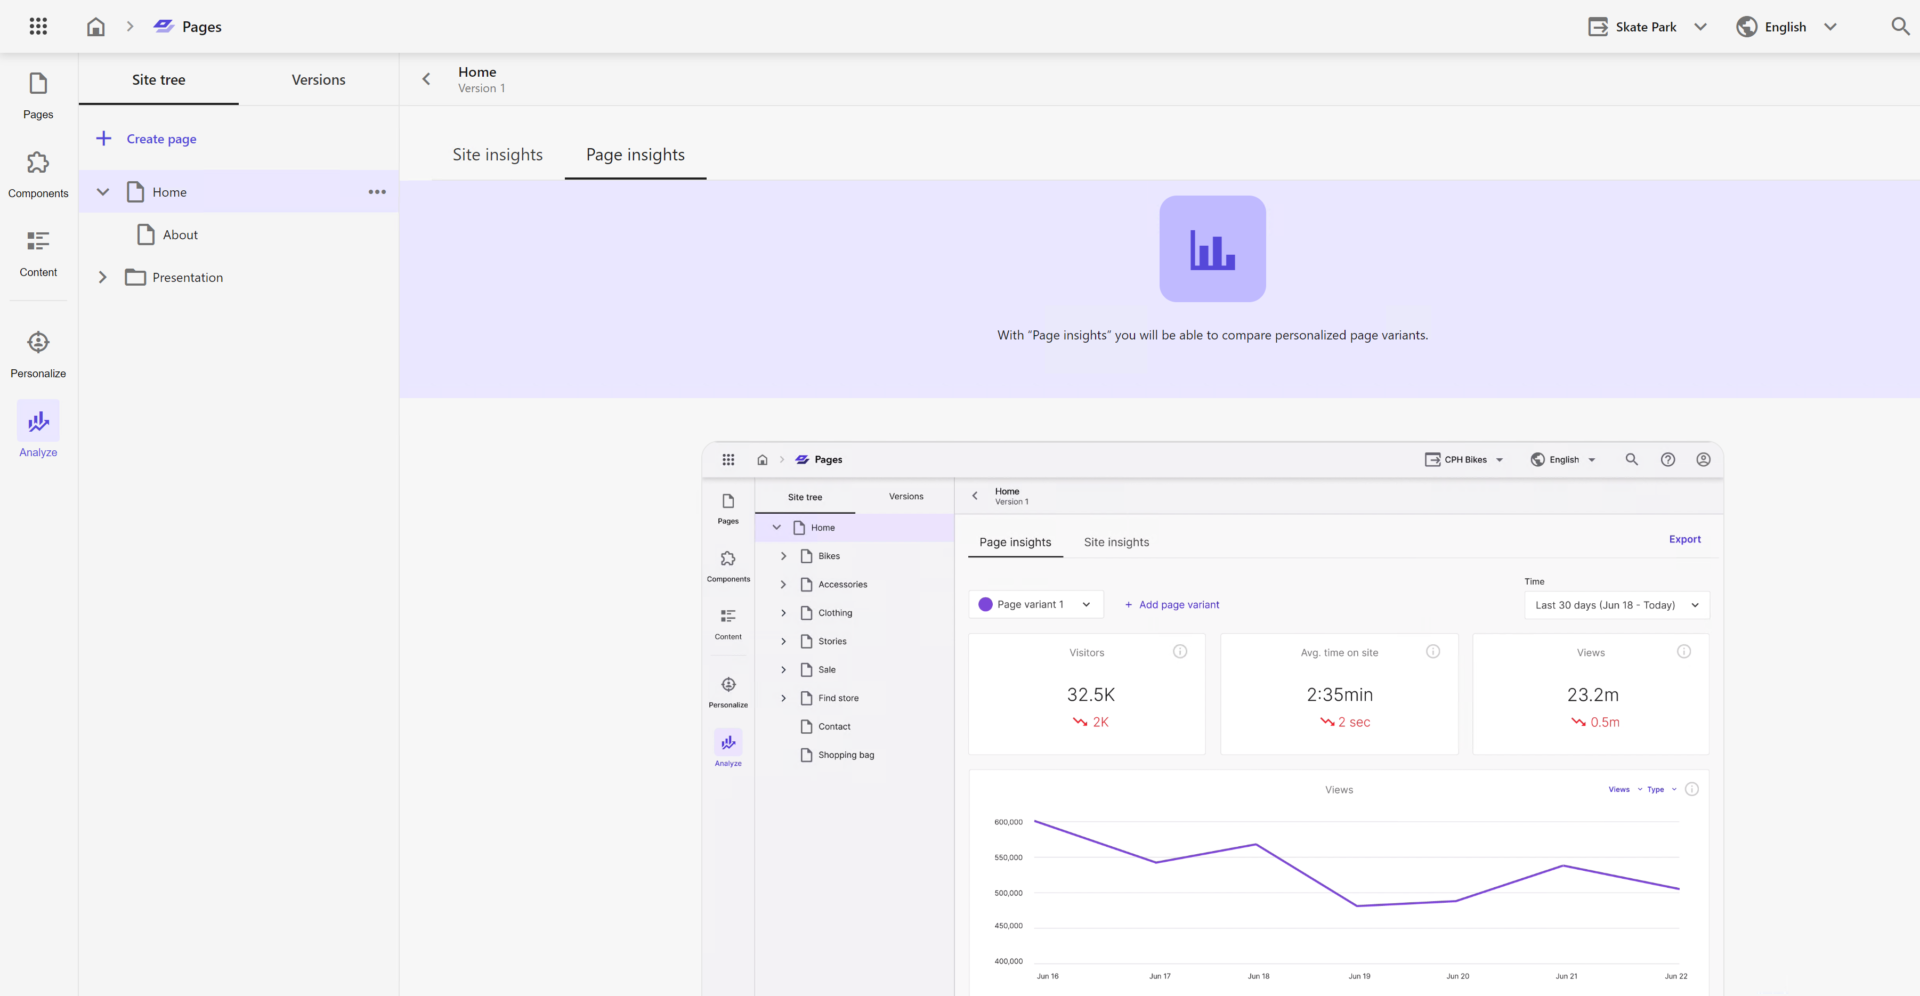Select the About page in site tree
1920x996 pixels.
click(x=180, y=235)
